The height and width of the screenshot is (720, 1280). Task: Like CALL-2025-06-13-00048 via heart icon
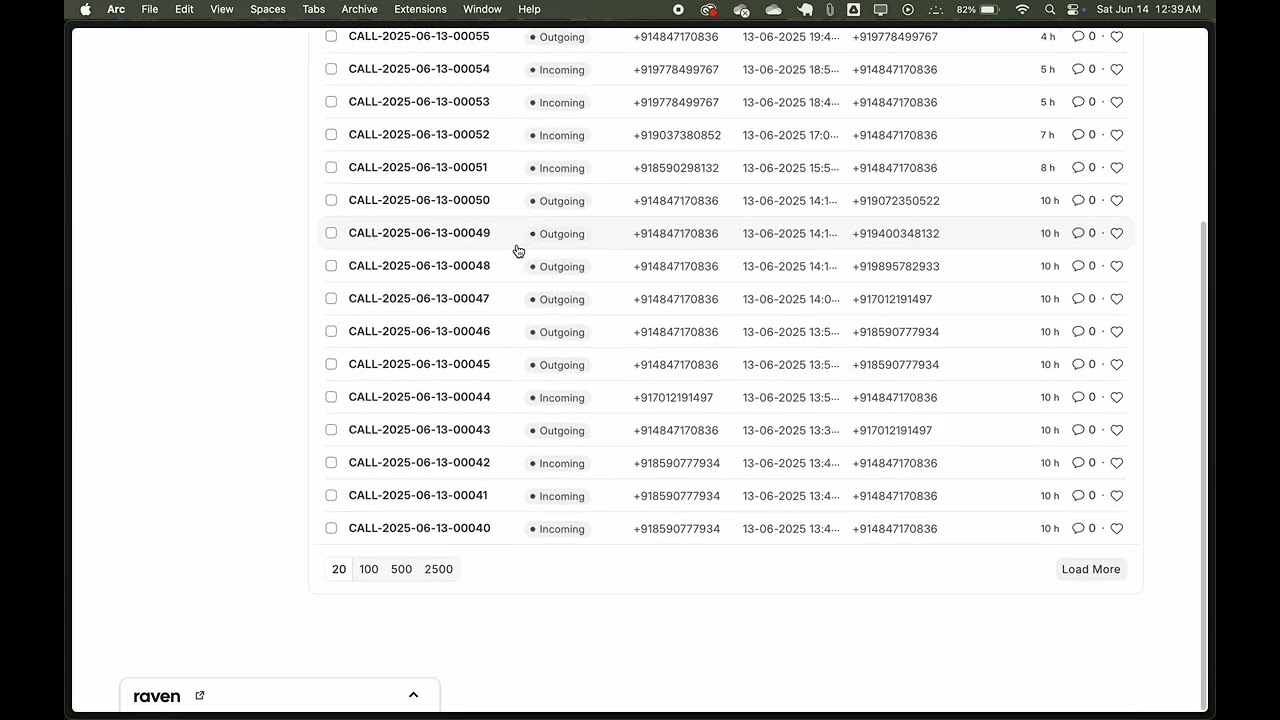pos(1117,266)
